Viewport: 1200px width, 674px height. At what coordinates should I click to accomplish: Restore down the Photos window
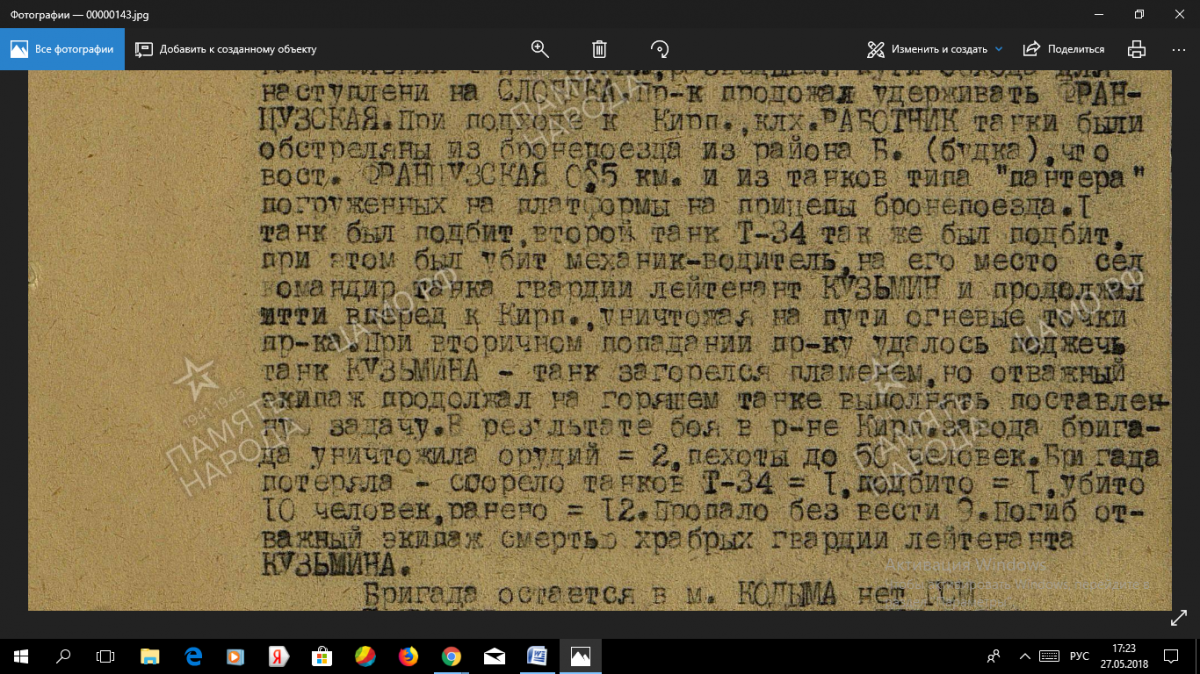tap(1139, 14)
